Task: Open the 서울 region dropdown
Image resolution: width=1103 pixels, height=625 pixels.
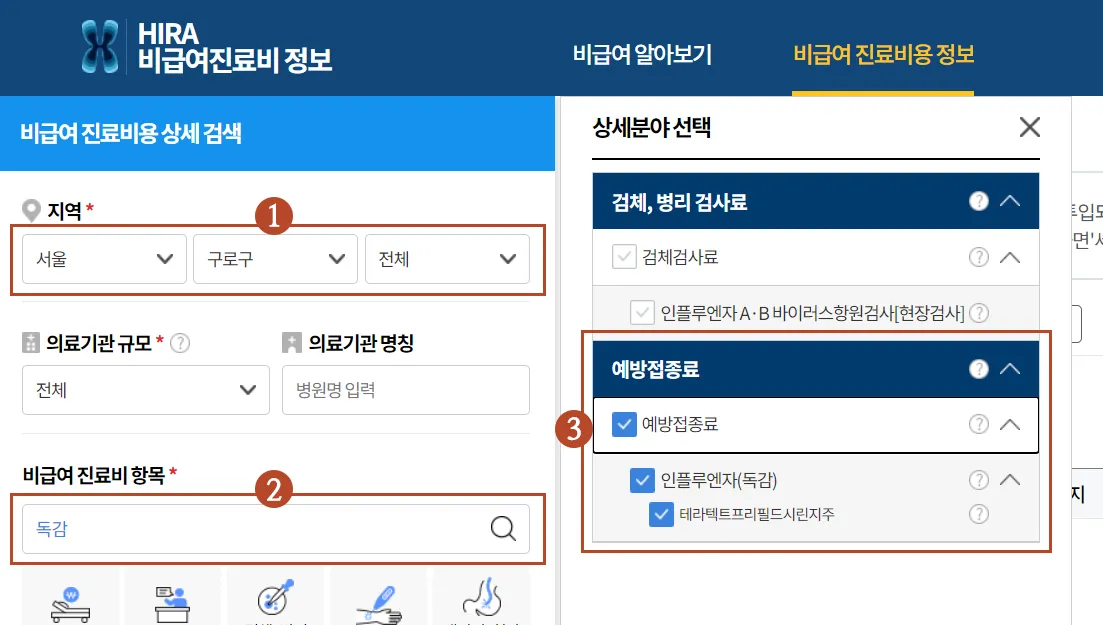Action: tap(103, 258)
